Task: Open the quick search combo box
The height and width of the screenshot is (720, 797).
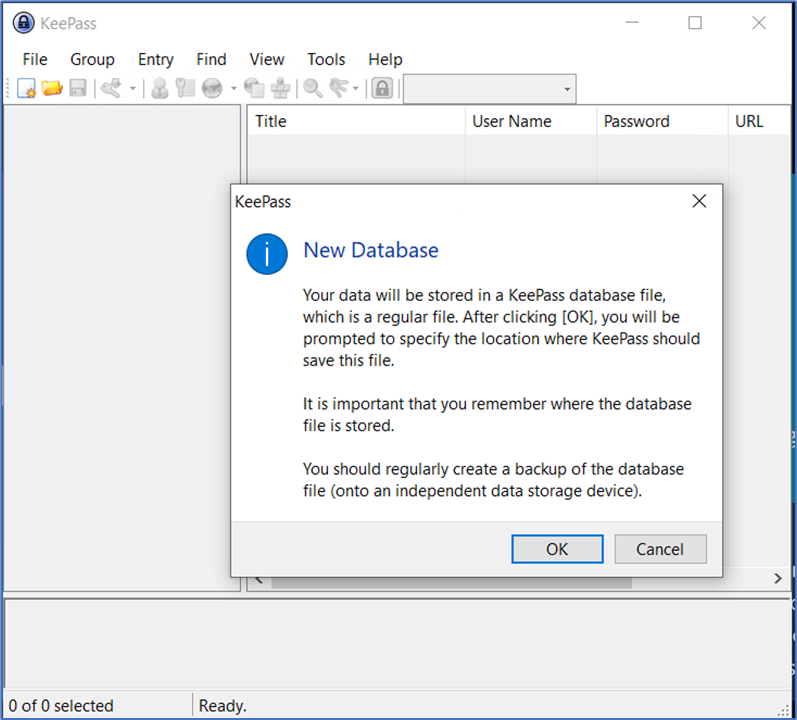Action: pyautogui.click(x=489, y=89)
